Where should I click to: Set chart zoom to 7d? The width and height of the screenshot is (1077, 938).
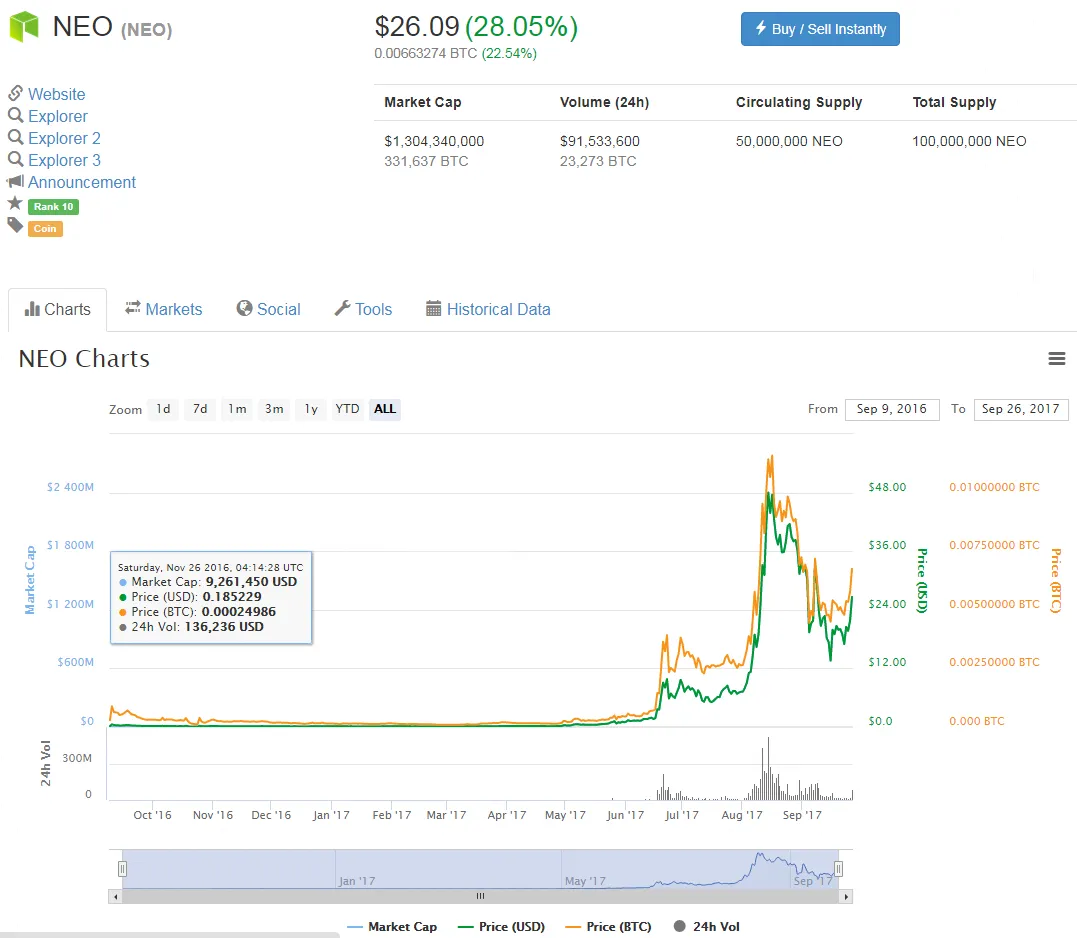[200, 409]
